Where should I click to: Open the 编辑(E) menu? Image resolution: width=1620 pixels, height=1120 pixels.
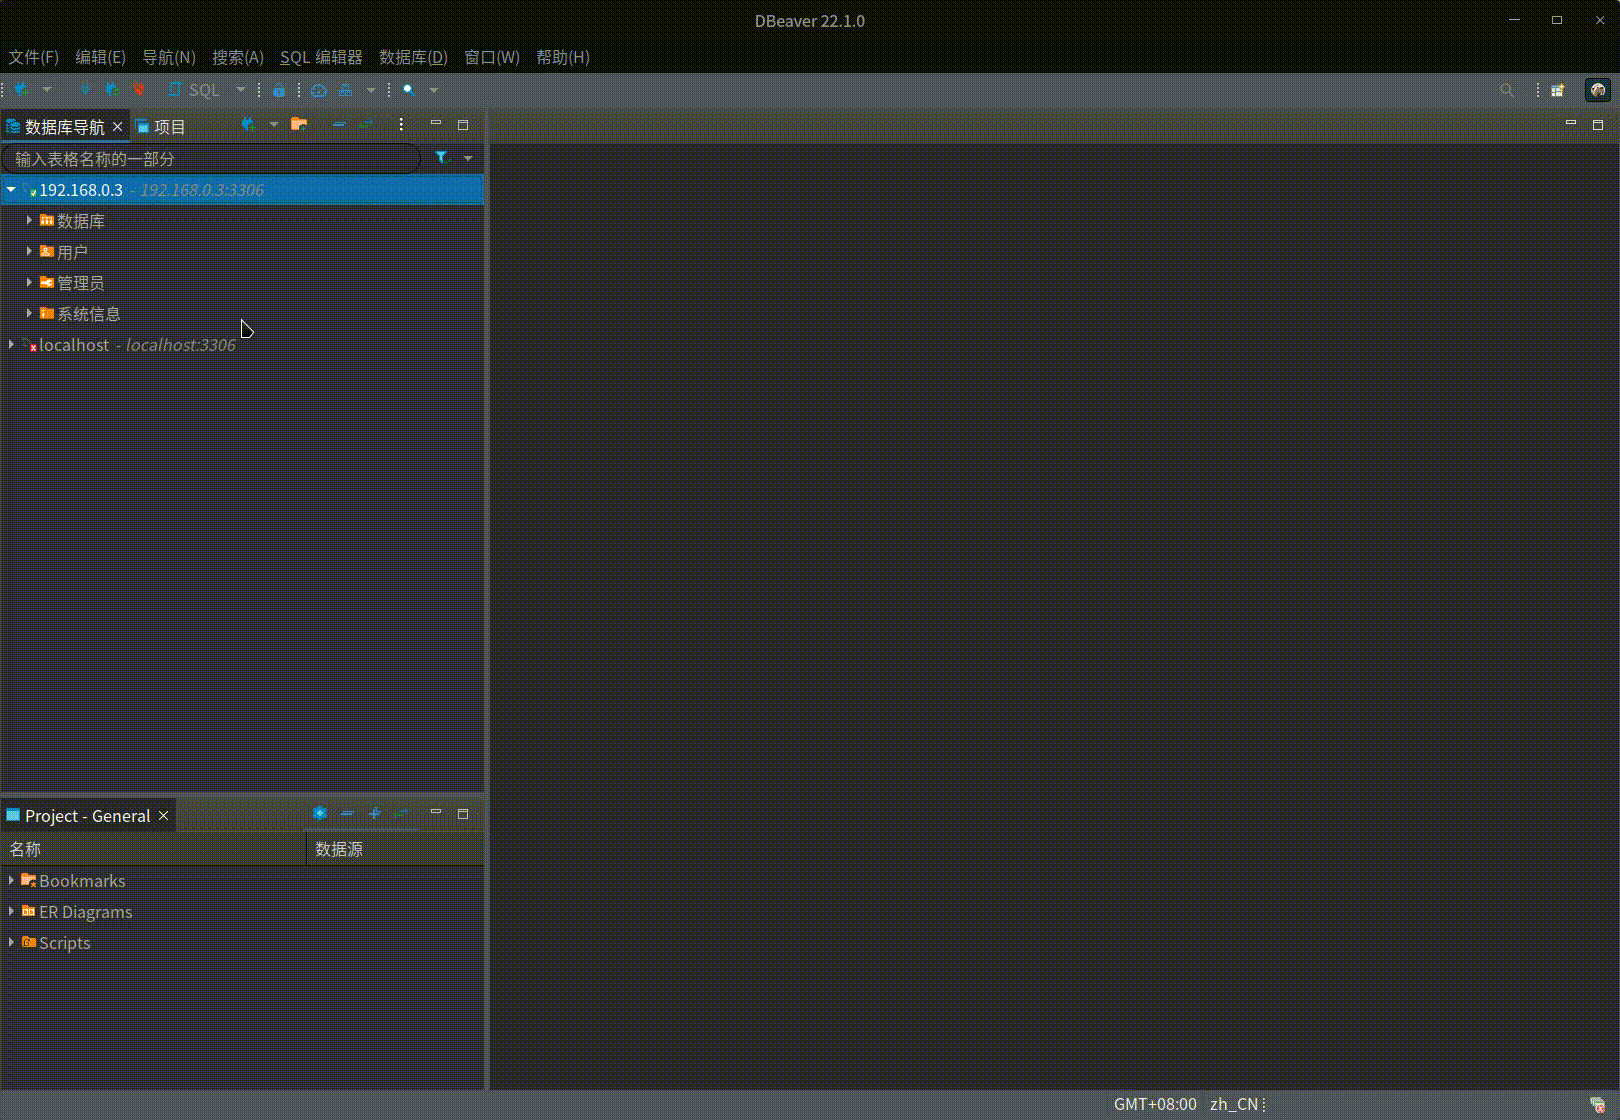[x=100, y=57]
